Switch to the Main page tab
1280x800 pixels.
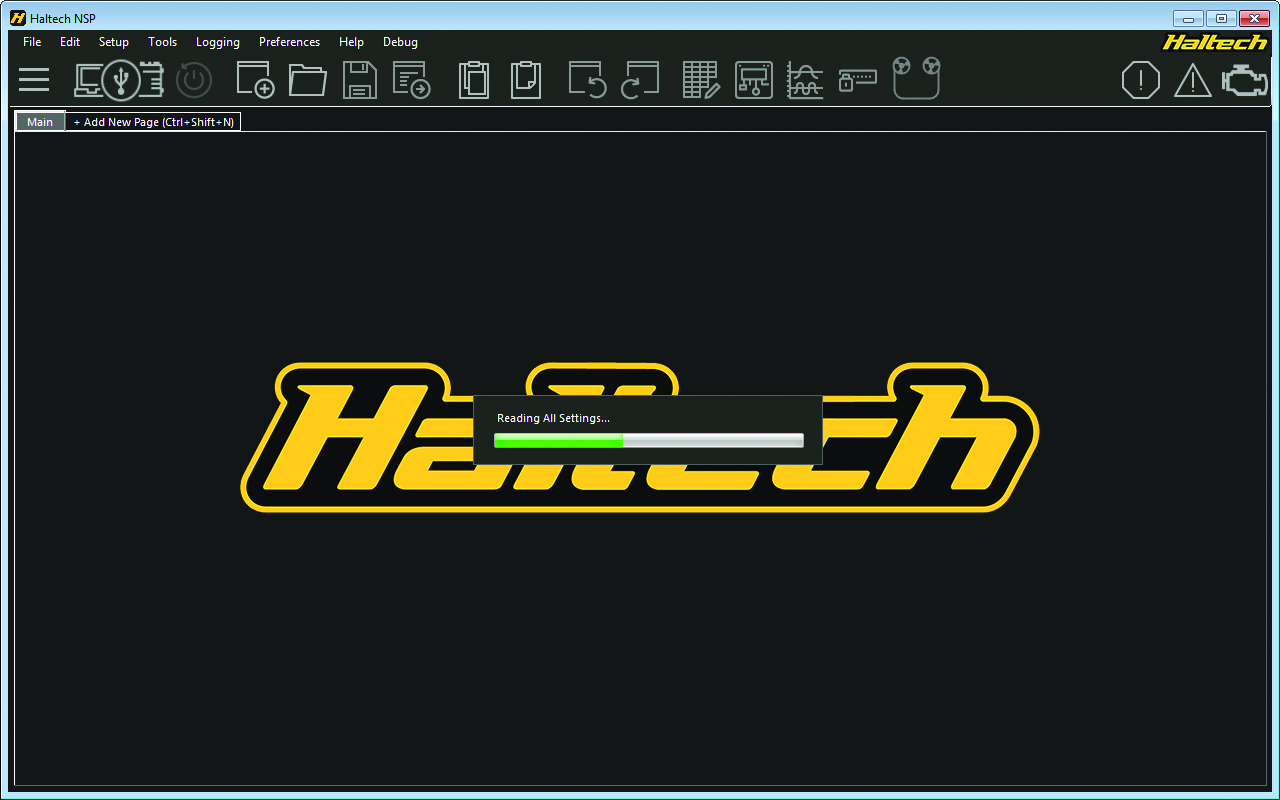40,122
